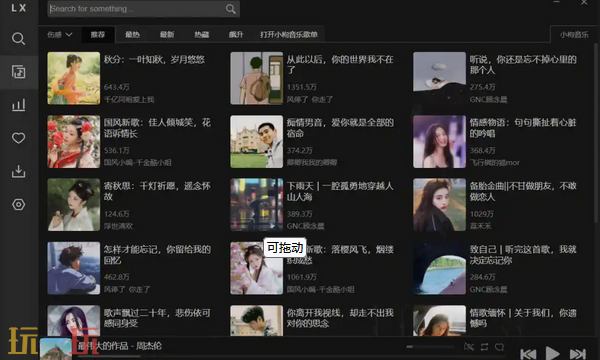Click 打开小狗音乐歌单 button
The image size is (600, 360).
pos(289,34)
